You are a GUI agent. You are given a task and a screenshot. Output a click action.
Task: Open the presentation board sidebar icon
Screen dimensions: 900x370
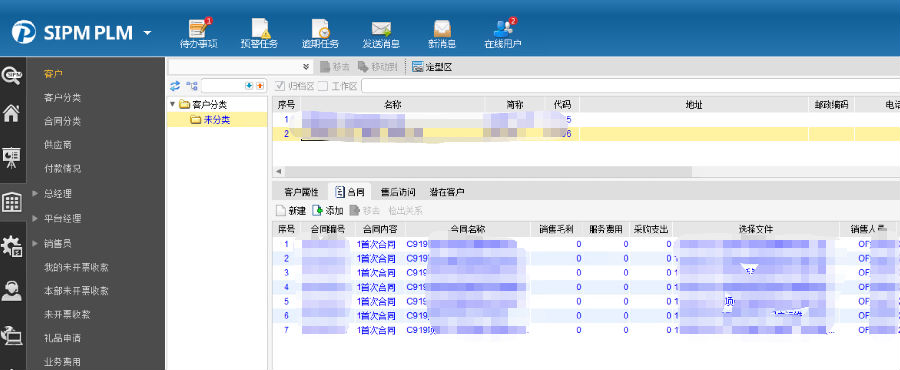click(x=12, y=157)
